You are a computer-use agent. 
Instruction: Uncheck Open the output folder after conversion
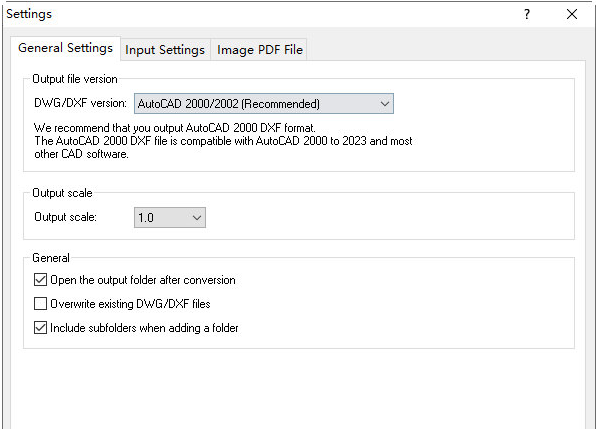pos(40,280)
